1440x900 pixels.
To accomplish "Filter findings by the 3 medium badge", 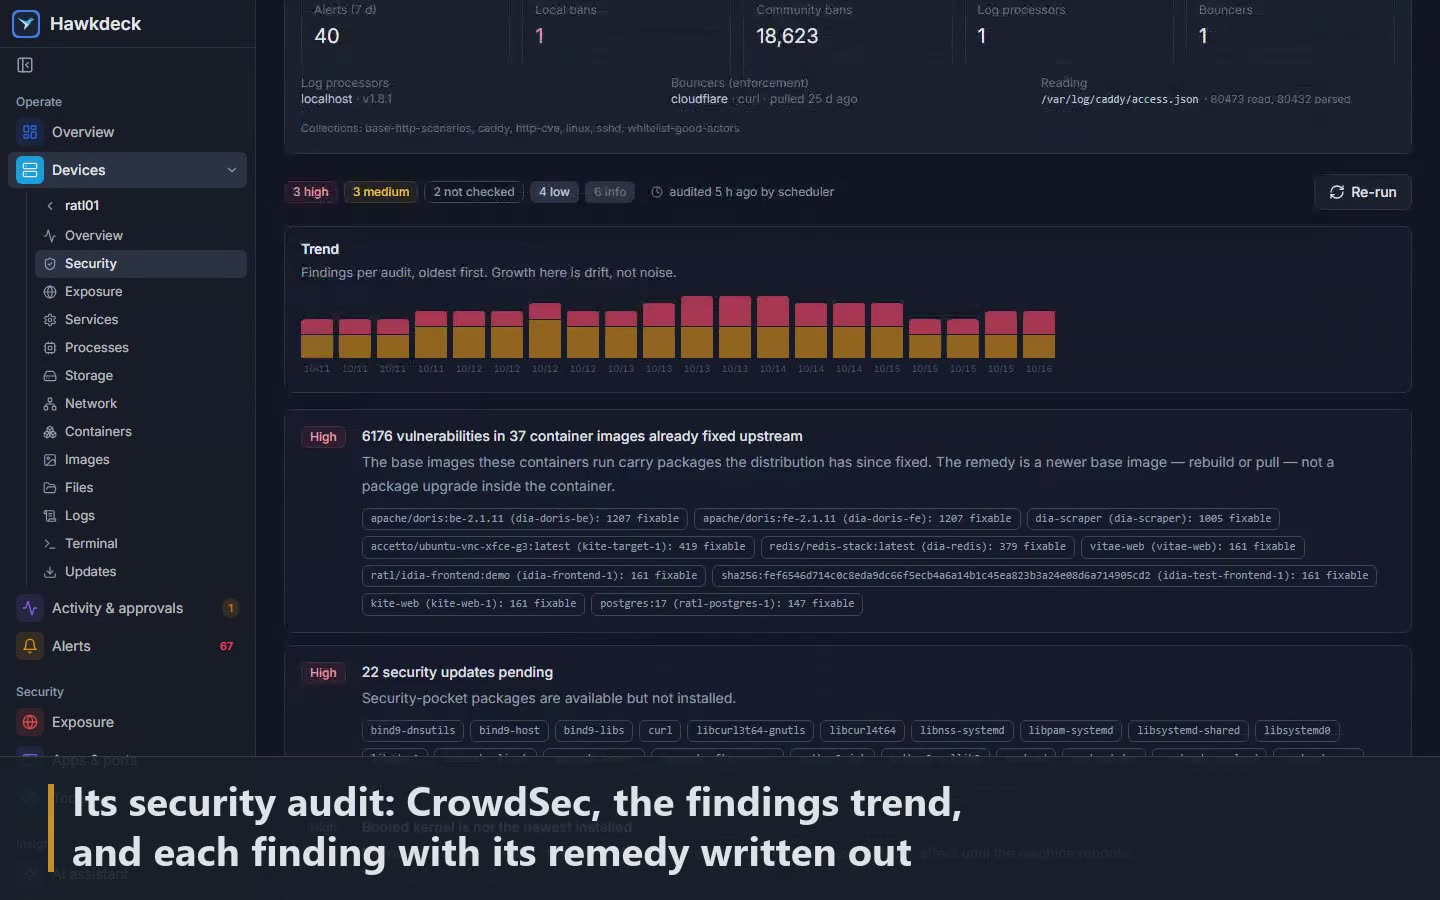I will tap(381, 192).
